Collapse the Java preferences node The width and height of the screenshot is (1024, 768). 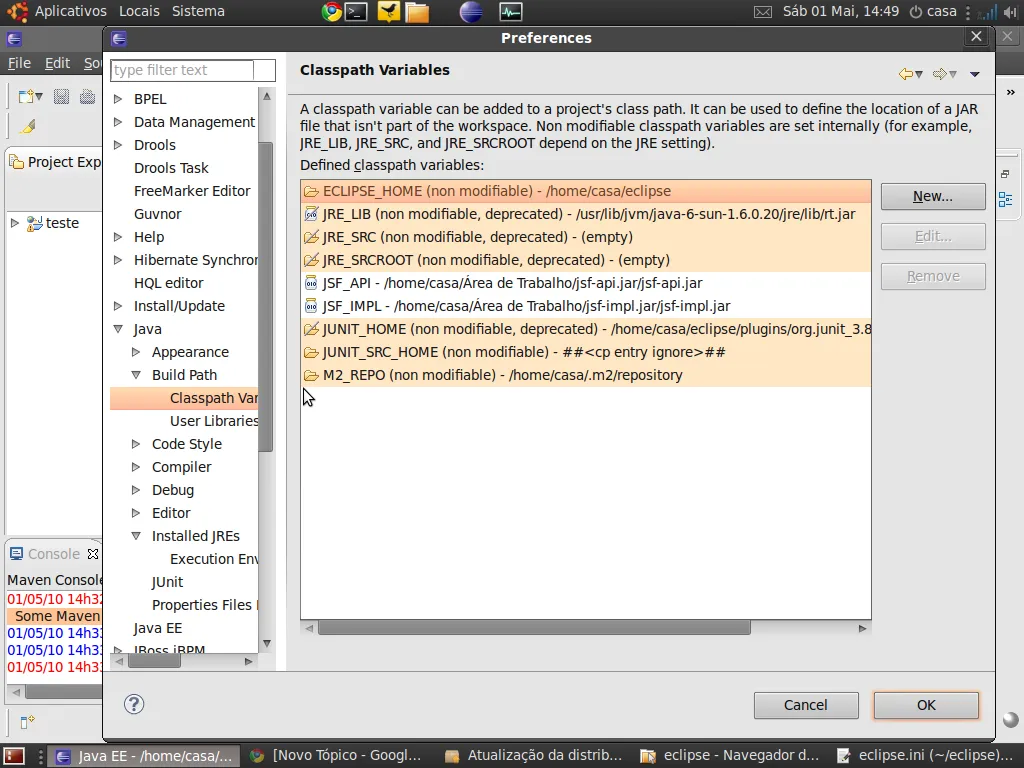click(118, 329)
